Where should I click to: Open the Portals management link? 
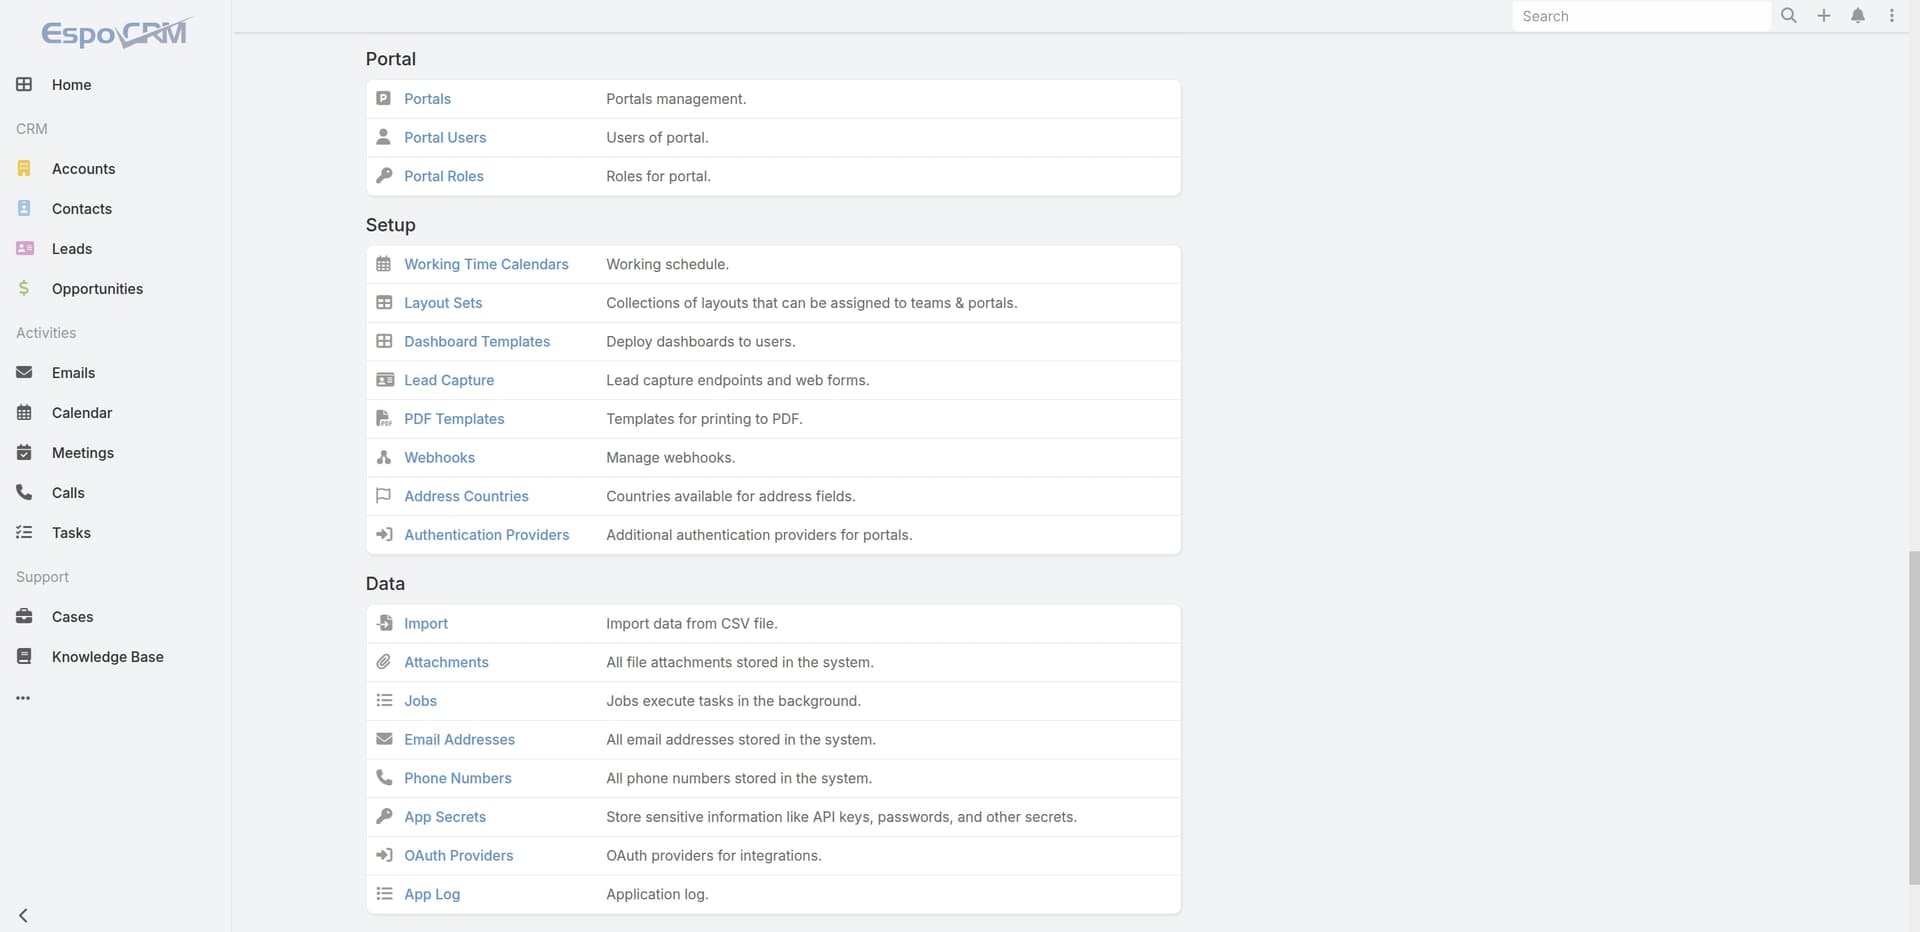(427, 99)
